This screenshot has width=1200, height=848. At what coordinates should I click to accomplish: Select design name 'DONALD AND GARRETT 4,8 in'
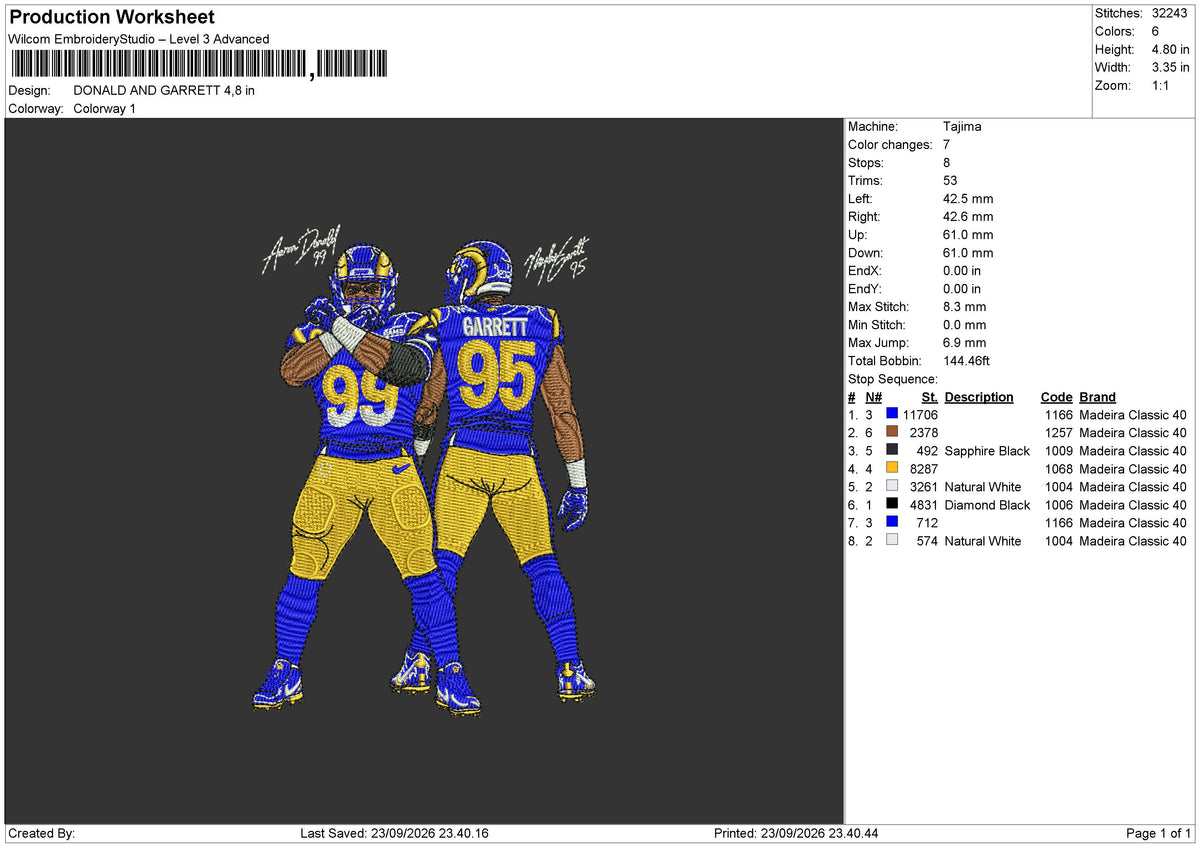click(x=164, y=90)
